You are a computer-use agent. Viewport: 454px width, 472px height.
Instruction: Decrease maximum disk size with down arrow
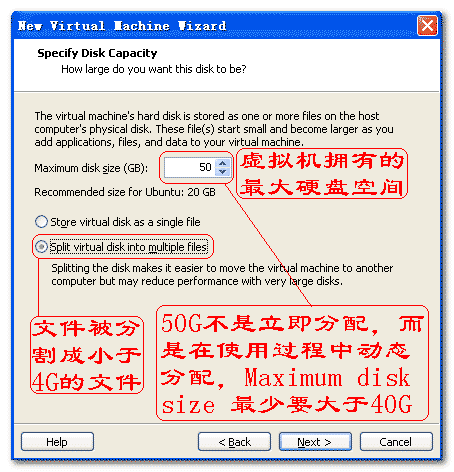click(x=222, y=172)
